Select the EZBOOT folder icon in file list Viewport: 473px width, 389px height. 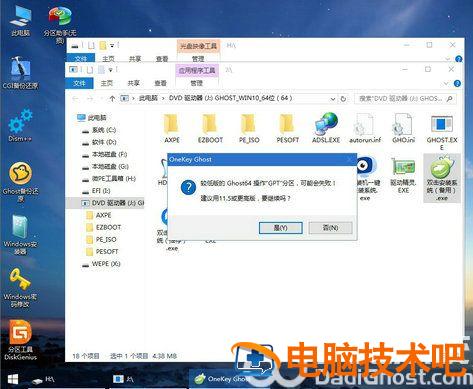[210, 128]
